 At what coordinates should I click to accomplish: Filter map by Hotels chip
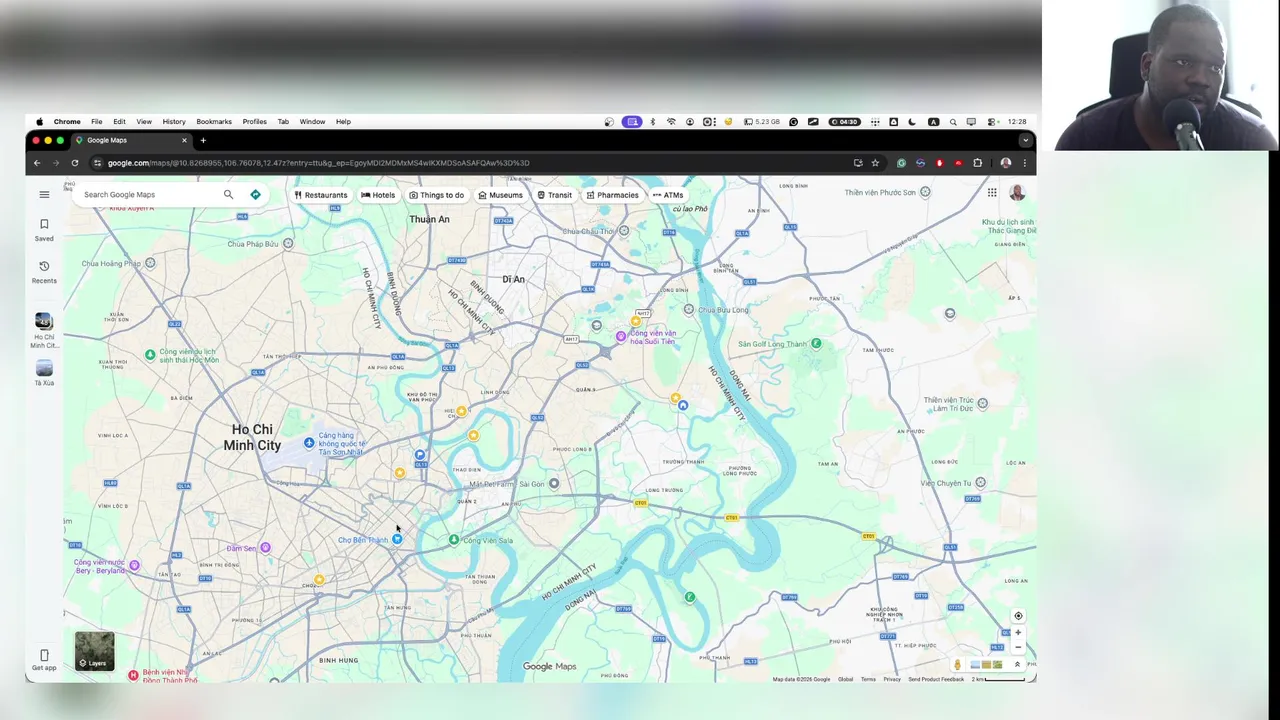[378, 195]
